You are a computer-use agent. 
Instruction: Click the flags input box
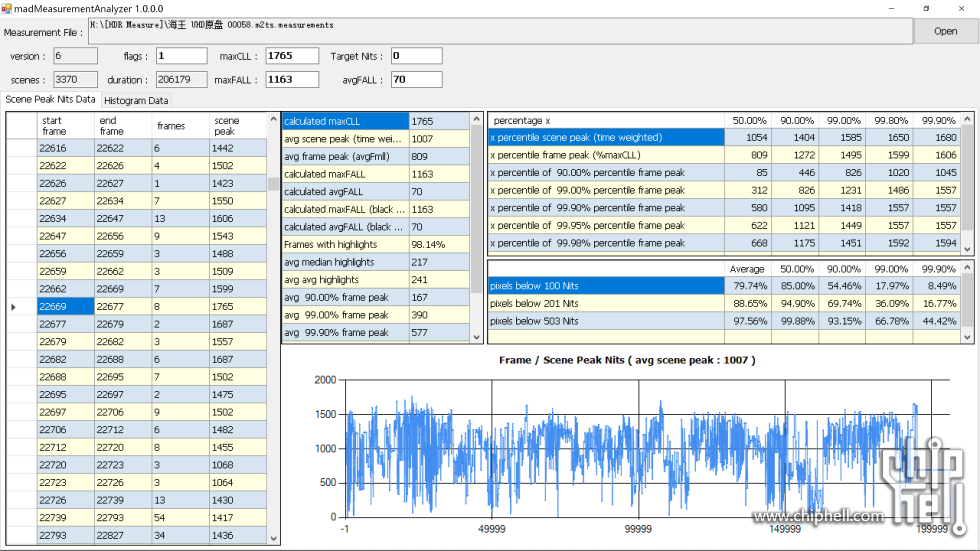pos(180,56)
